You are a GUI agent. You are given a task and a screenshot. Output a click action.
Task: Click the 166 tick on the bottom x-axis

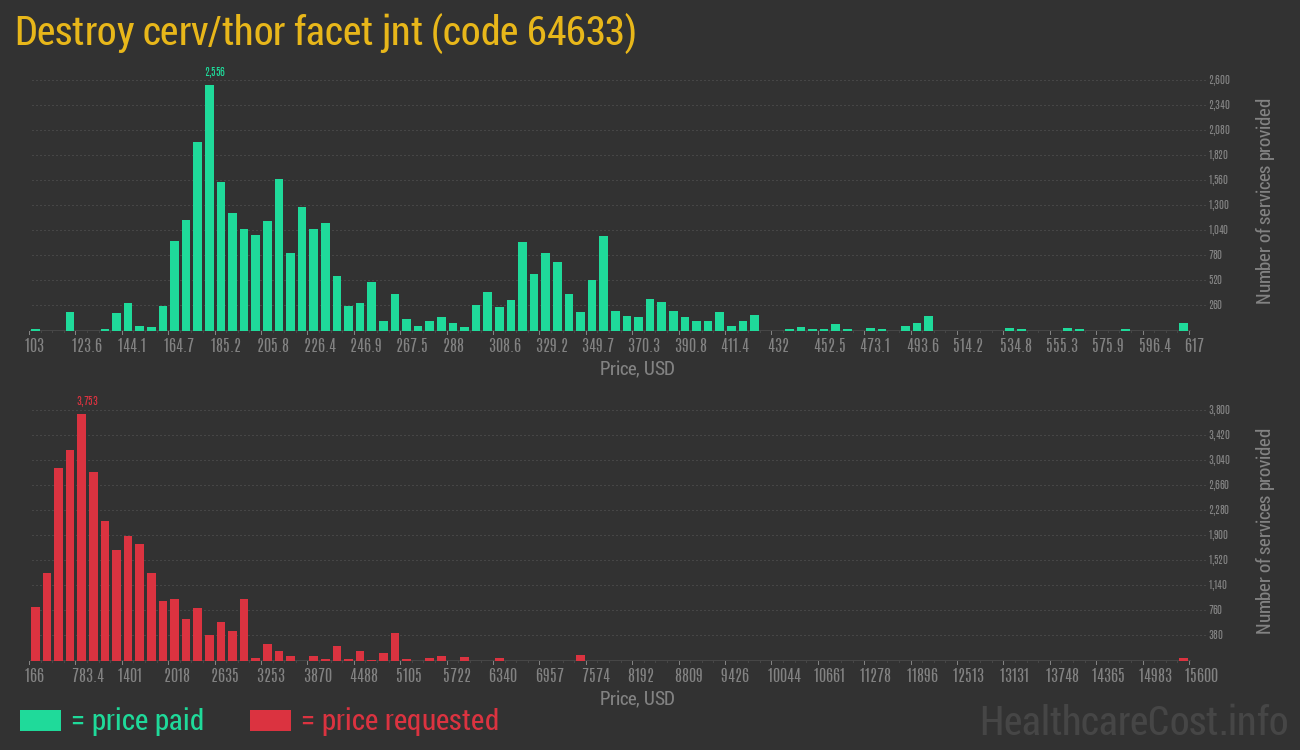coord(34,675)
